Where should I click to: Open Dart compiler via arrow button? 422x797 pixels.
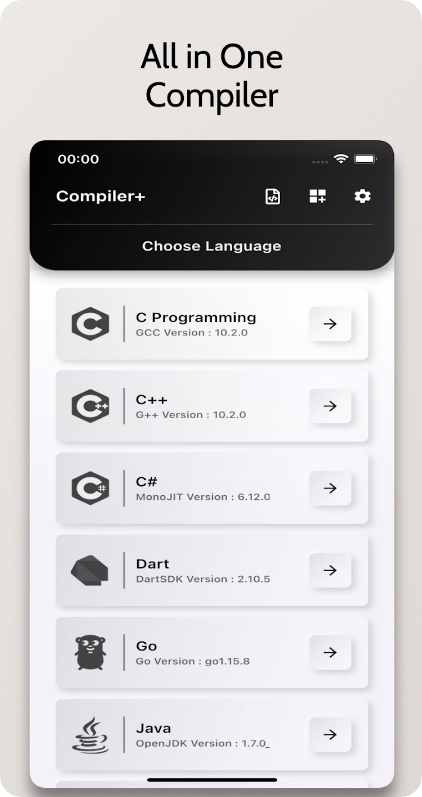[330, 570]
